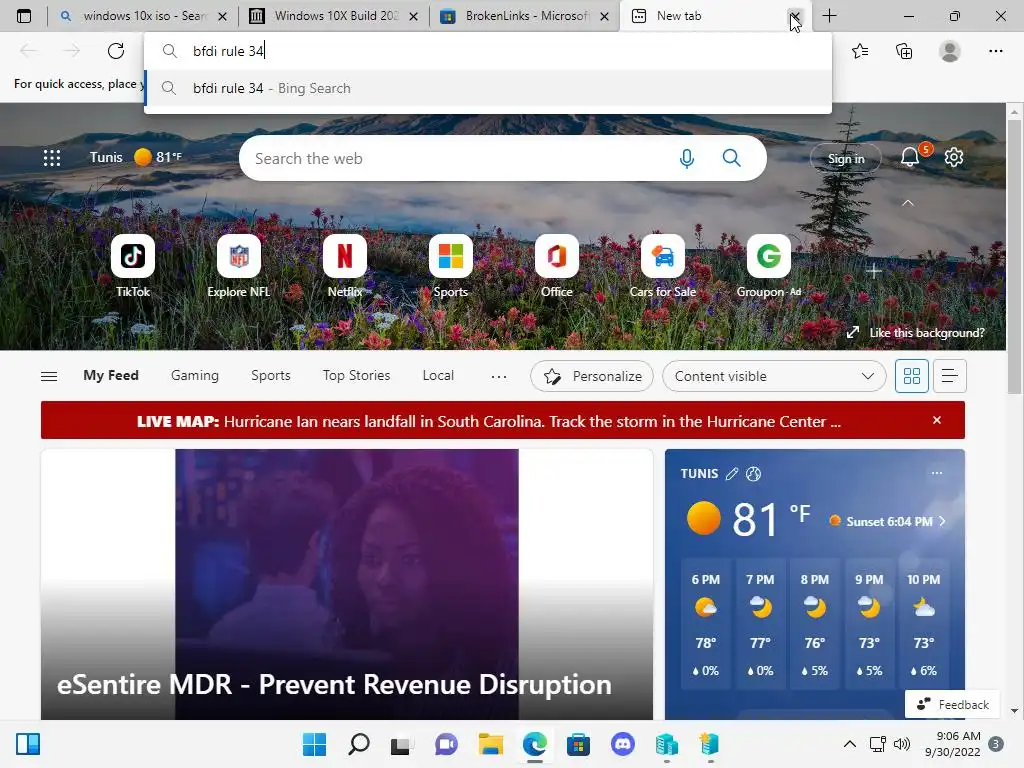Edit Tunis location pencil icon
Viewport: 1024px width, 768px height.
[x=732, y=473]
